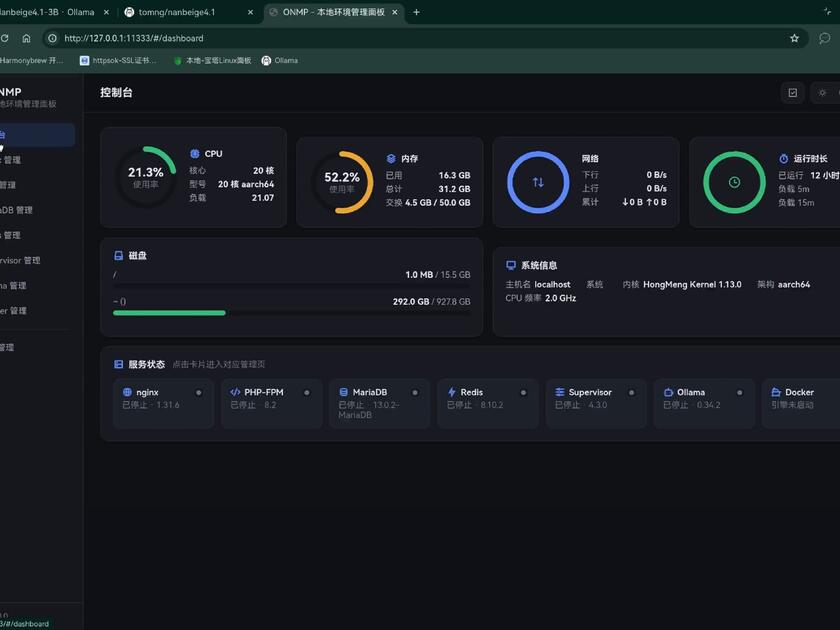Open the Ollama bookmark in bookmarks bar
840x630 pixels.
pyautogui.click(x=280, y=61)
